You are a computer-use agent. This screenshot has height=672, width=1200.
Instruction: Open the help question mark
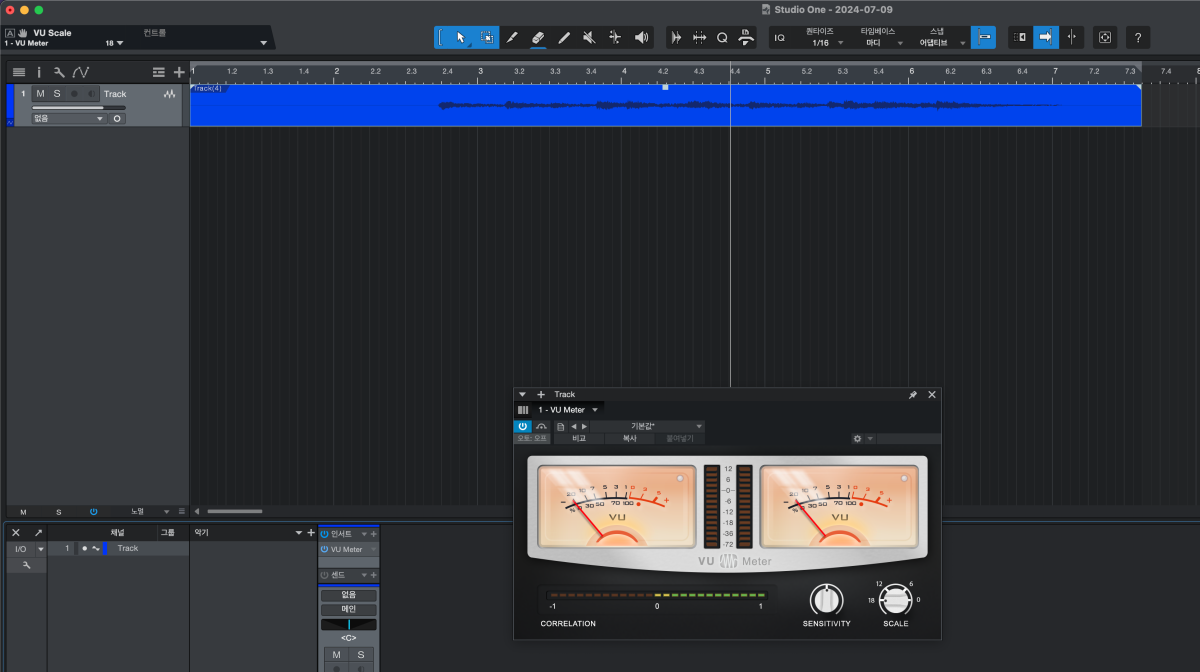tap(1138, 37)
